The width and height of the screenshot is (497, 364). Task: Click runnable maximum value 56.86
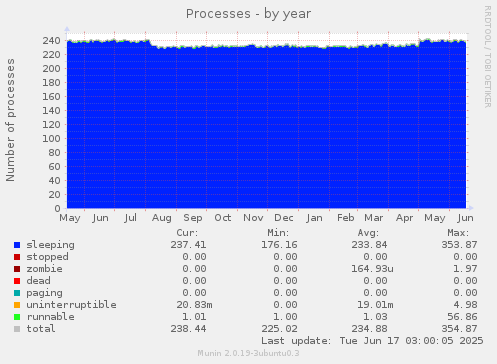pos(462,317)
